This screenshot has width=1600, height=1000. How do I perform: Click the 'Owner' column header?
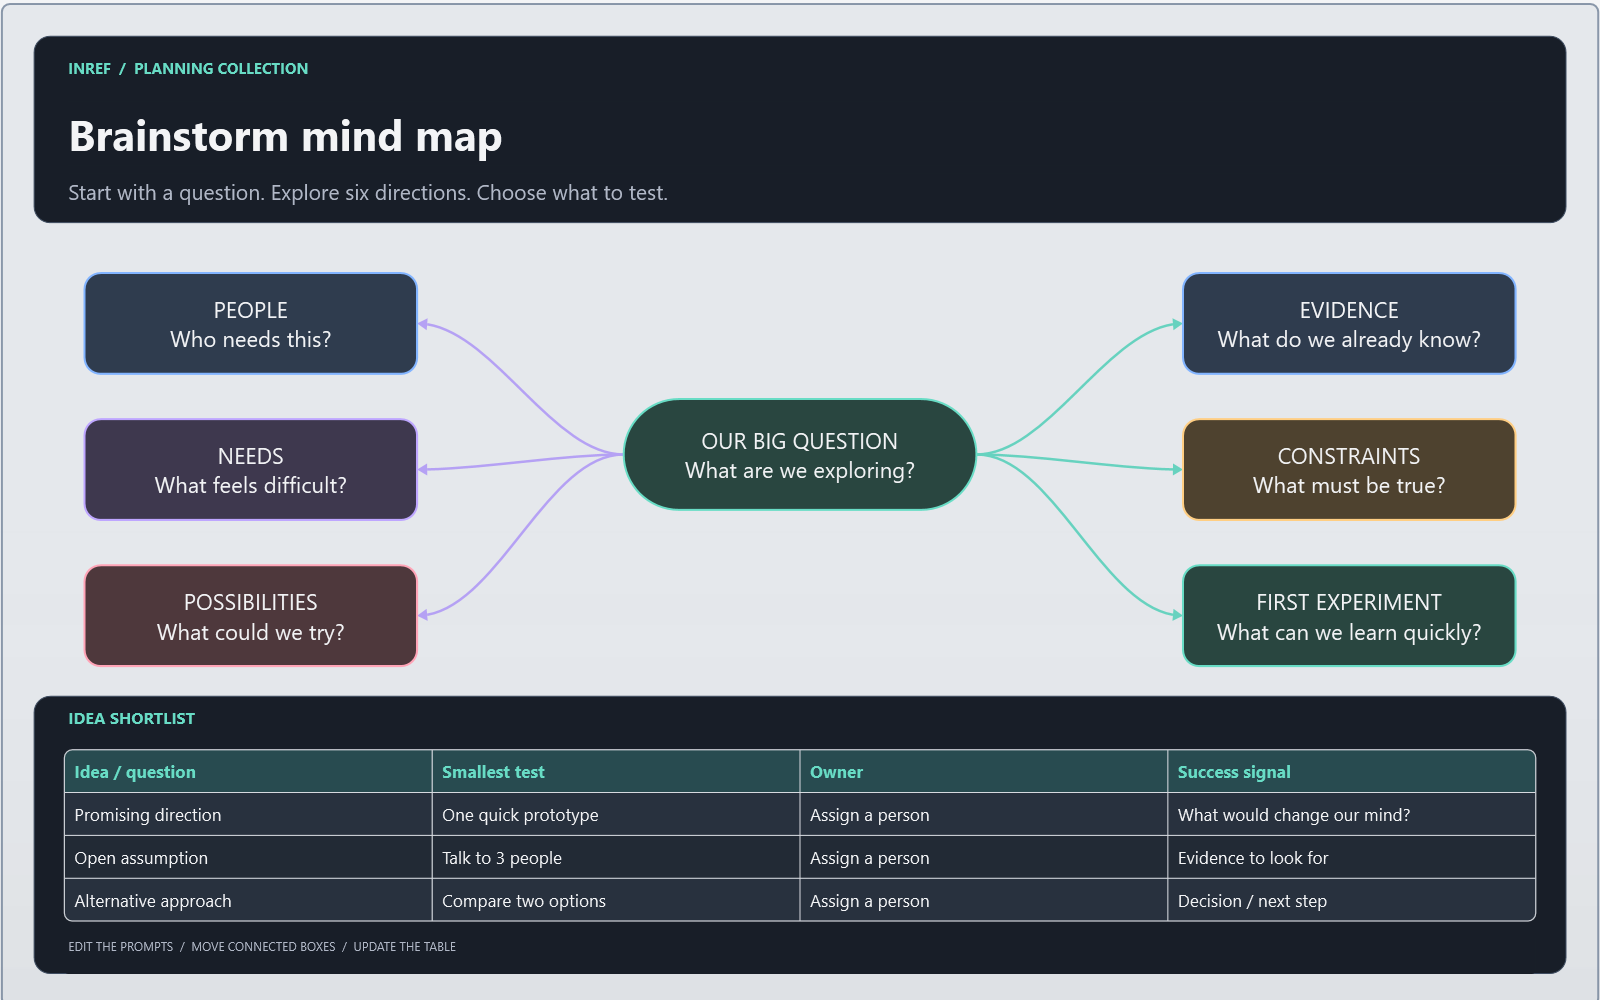click(x=984, y=772)
